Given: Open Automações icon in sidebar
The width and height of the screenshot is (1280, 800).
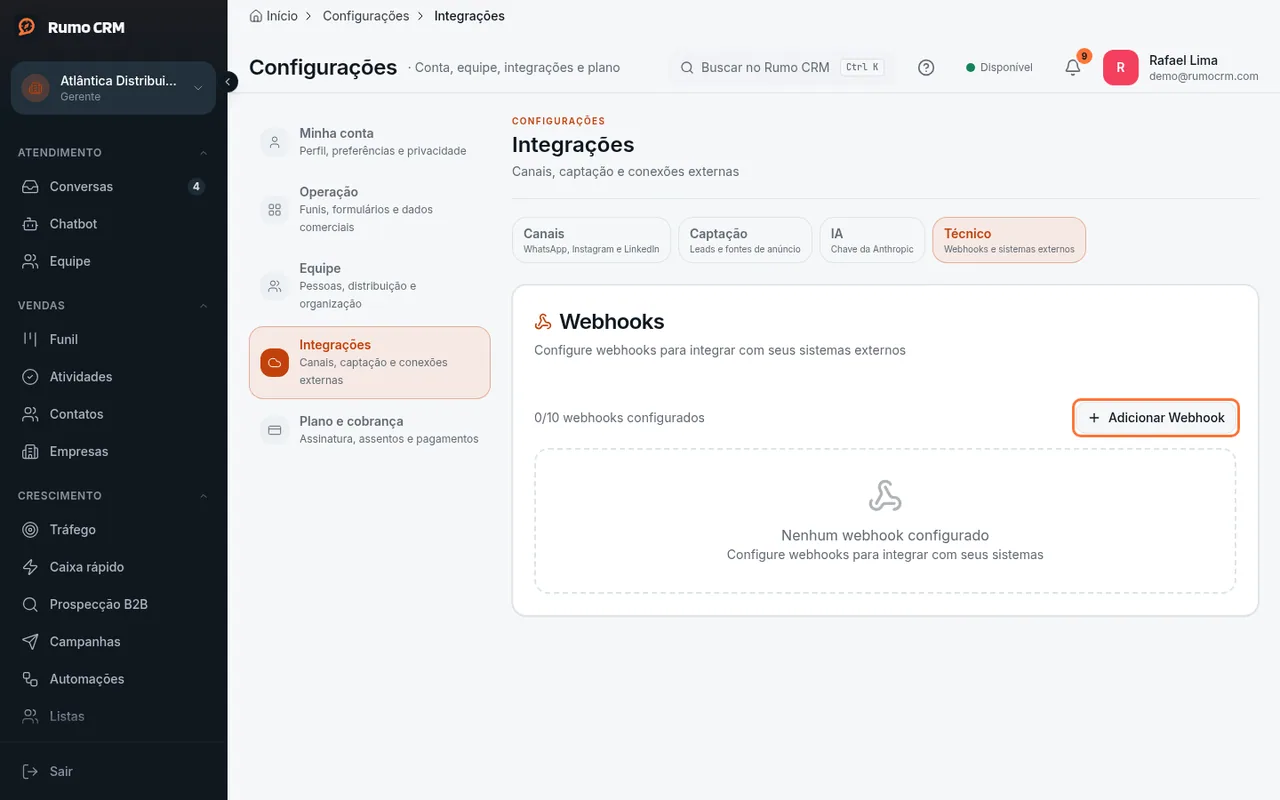Looking at the screenshot, I should 31,679.
